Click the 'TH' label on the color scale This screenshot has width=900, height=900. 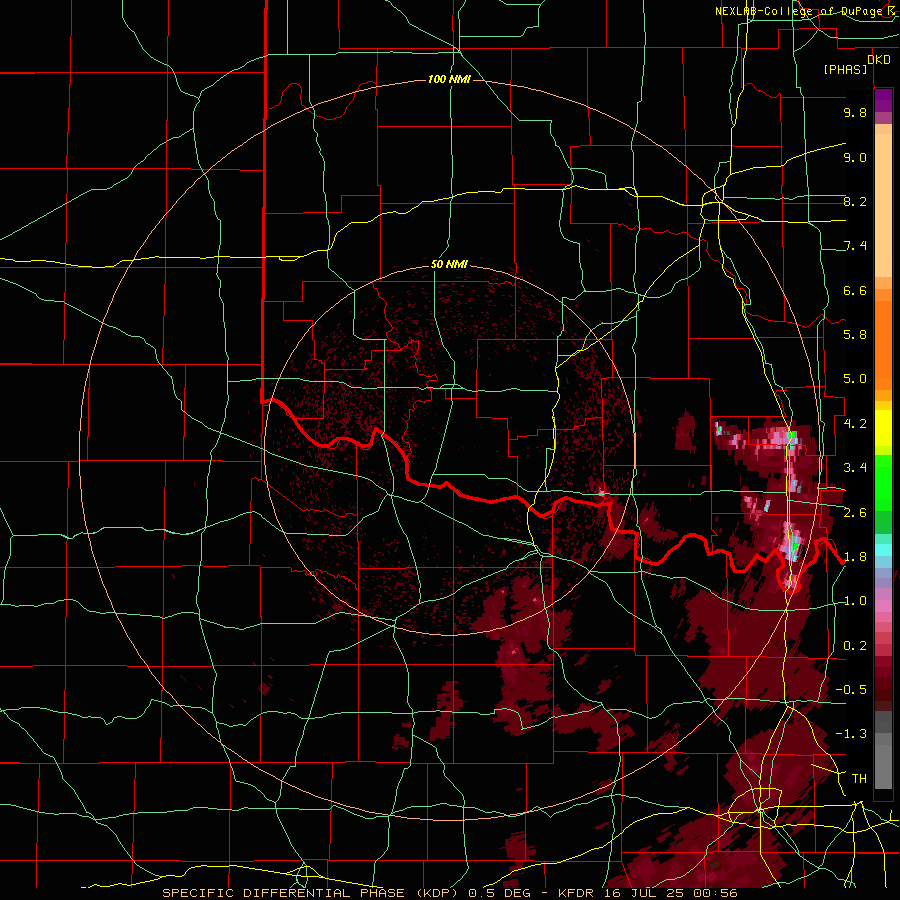859,779
